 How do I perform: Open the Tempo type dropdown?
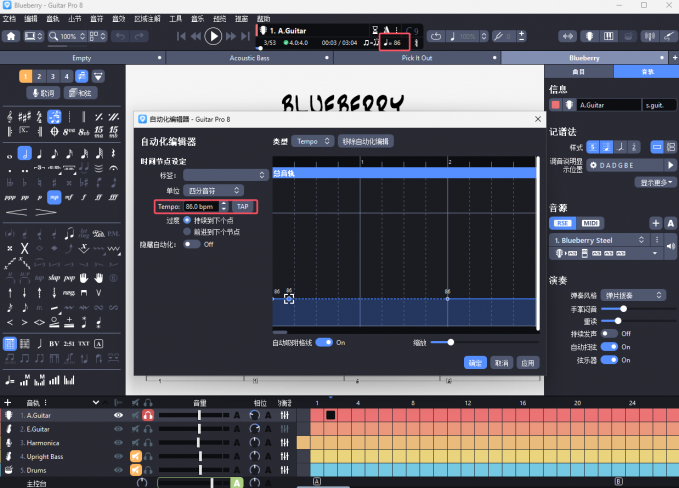tap(313, 142)
